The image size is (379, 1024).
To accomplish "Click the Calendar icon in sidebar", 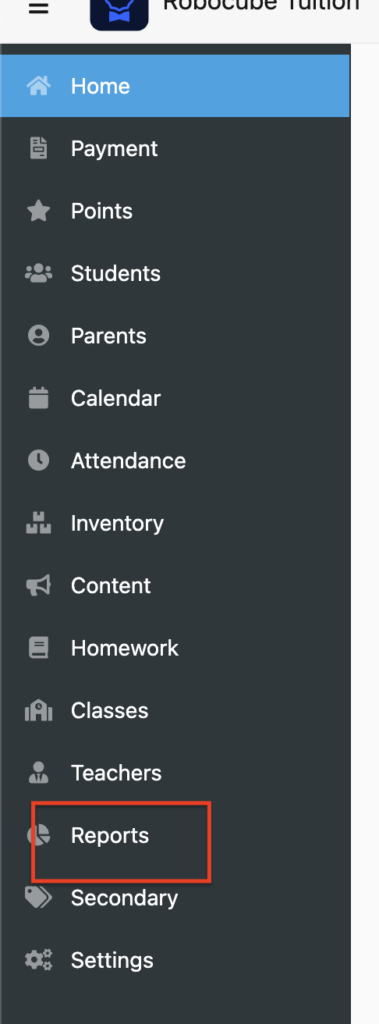I will (x=39, y=398).
